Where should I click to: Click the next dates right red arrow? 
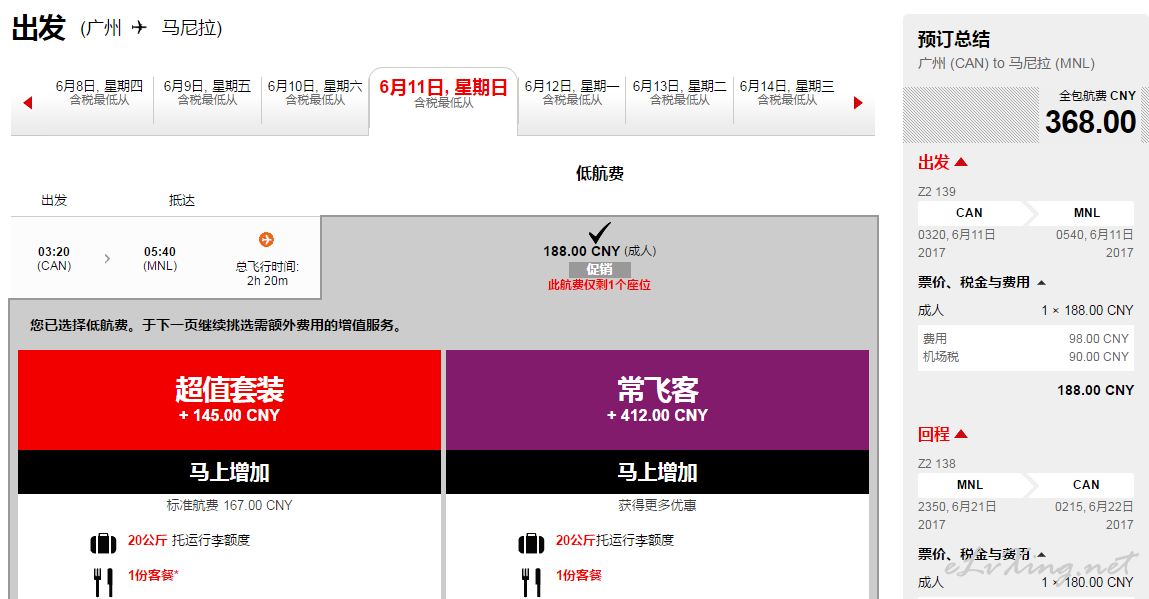(858, 102)
